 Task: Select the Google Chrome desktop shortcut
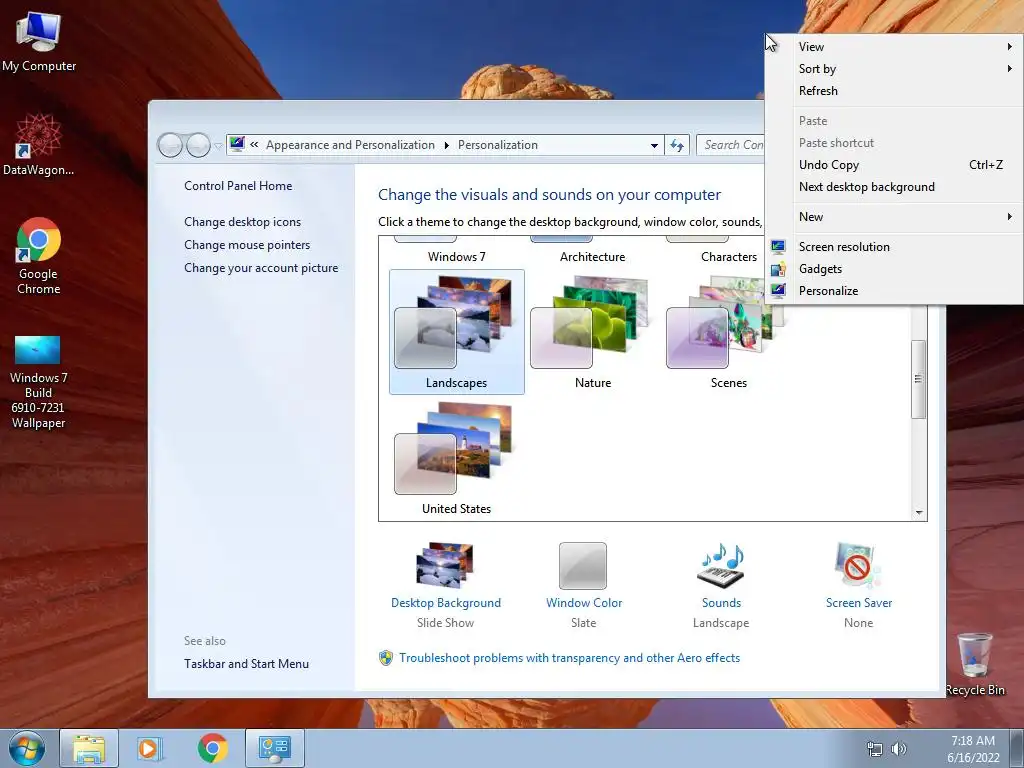(39, 256)
